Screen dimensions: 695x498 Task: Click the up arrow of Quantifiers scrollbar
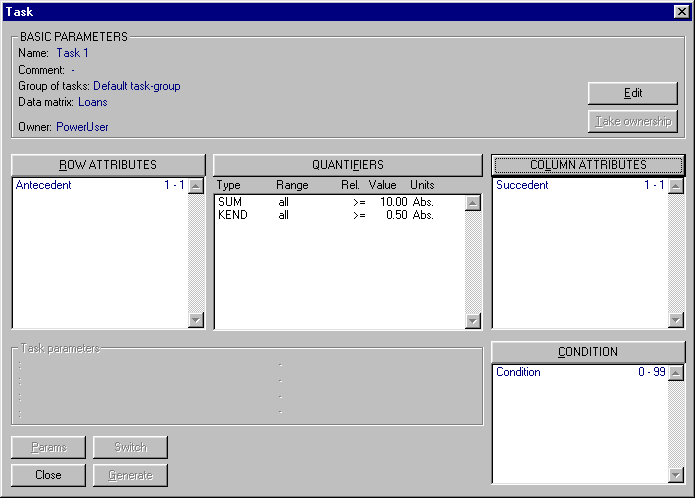pyautogui.click(x=473, y=203)
